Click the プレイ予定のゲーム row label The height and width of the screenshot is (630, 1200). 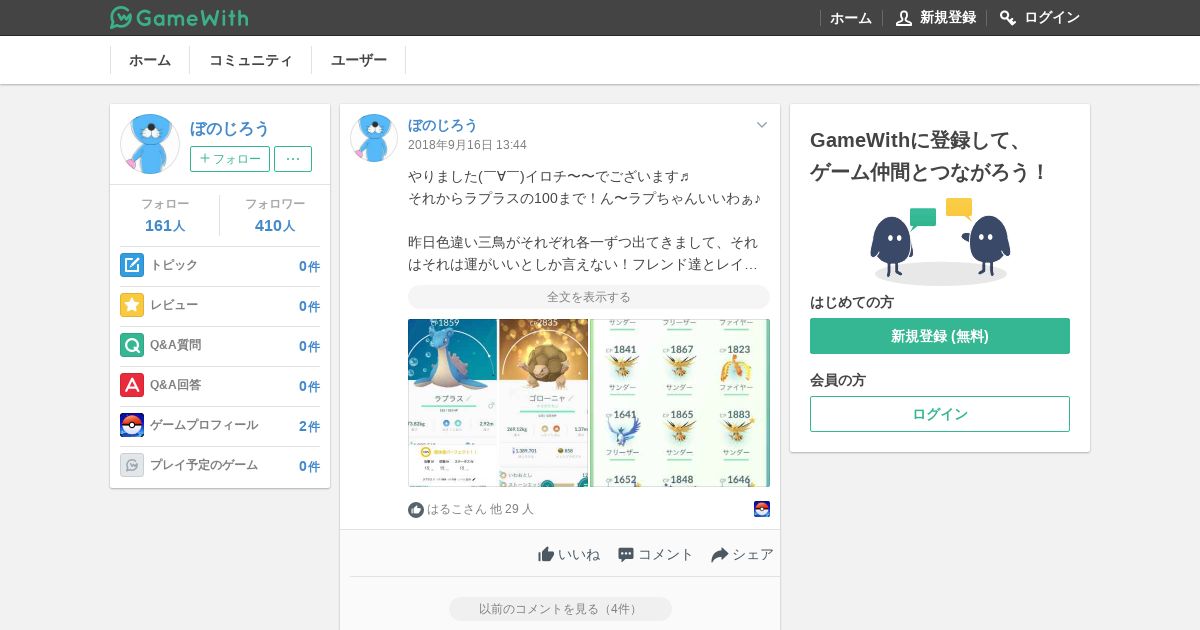[x=204, y=465]
